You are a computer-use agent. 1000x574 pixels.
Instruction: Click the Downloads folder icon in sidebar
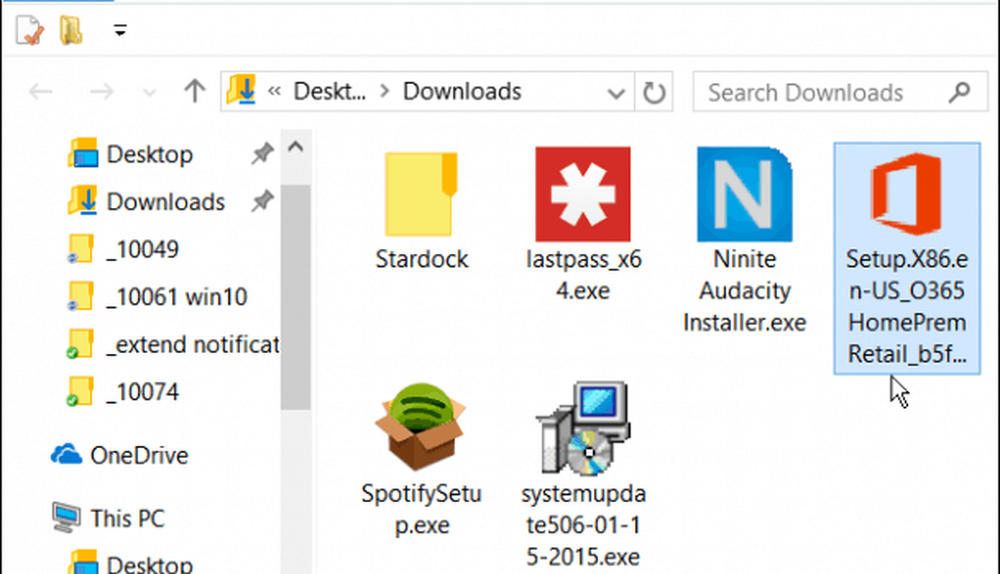click(83, 201)
